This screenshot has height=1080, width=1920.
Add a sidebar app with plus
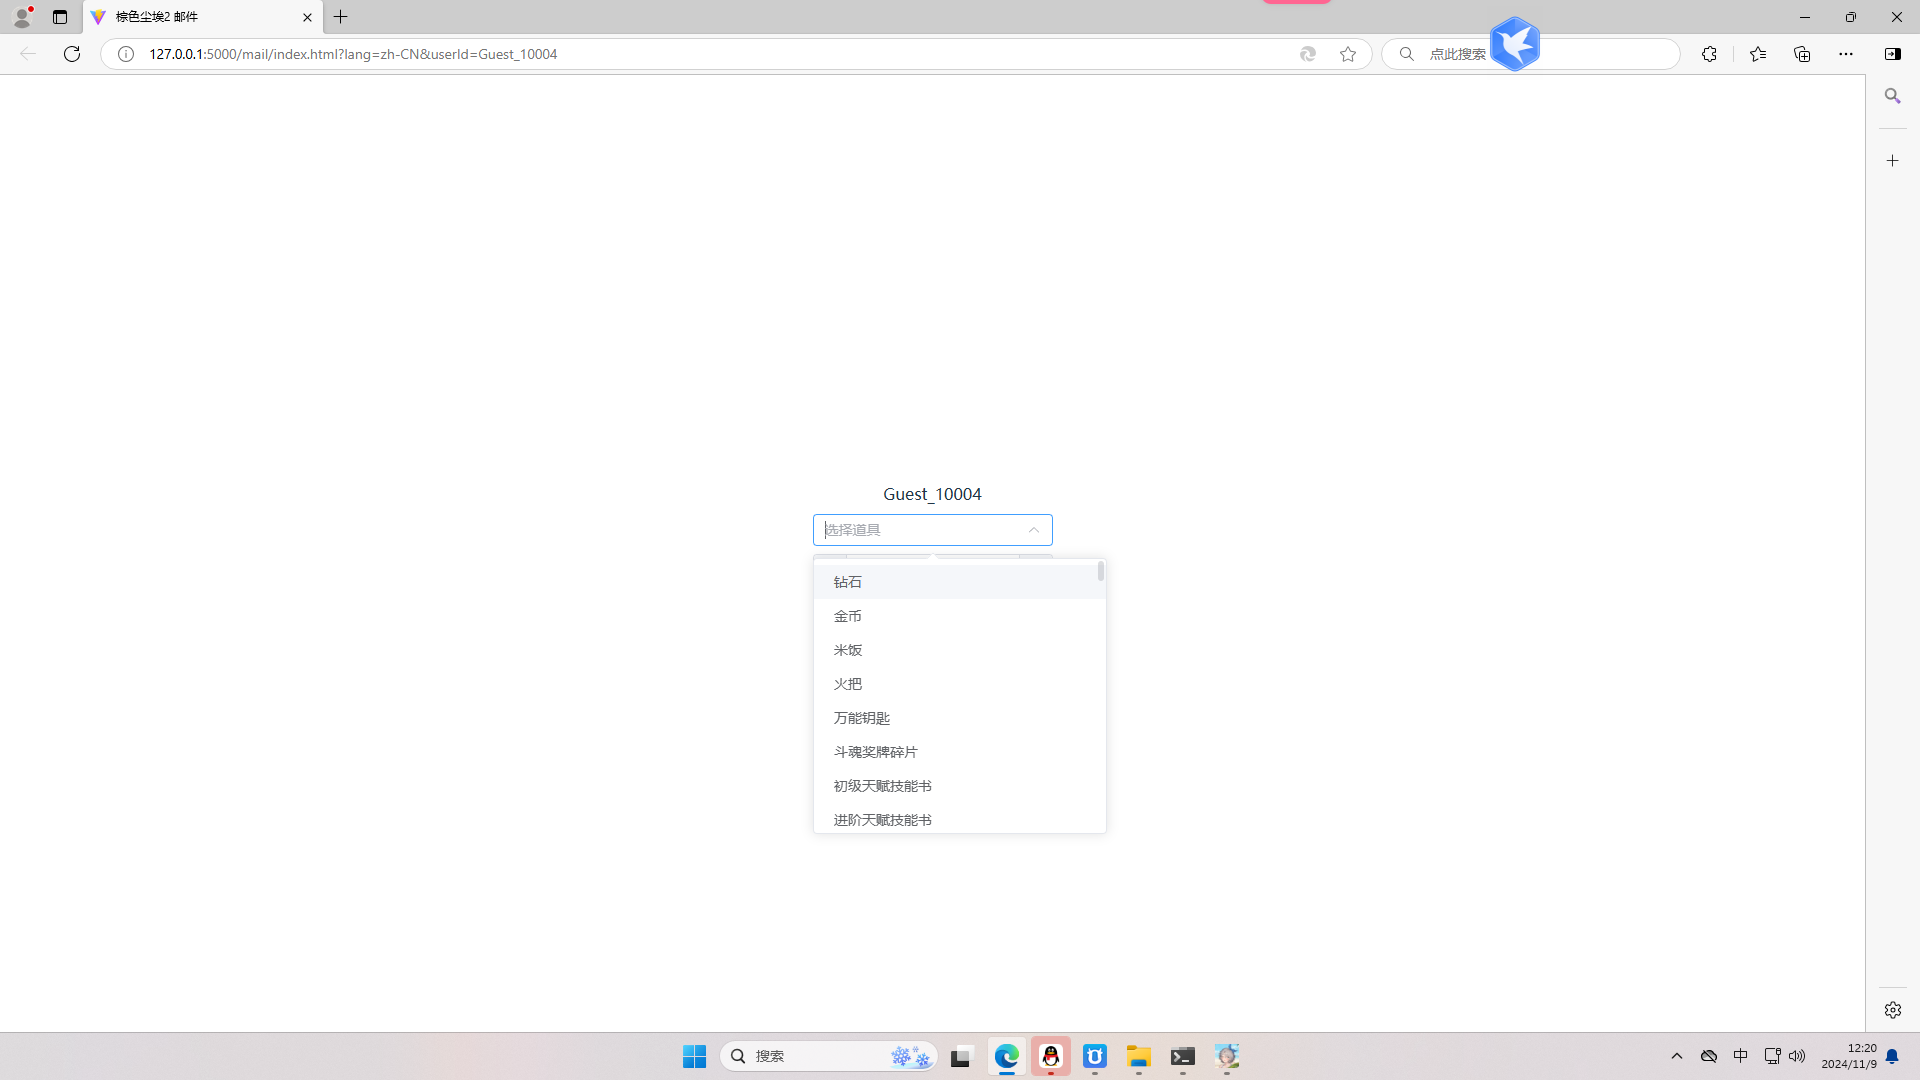click(x=1892, y=160)
